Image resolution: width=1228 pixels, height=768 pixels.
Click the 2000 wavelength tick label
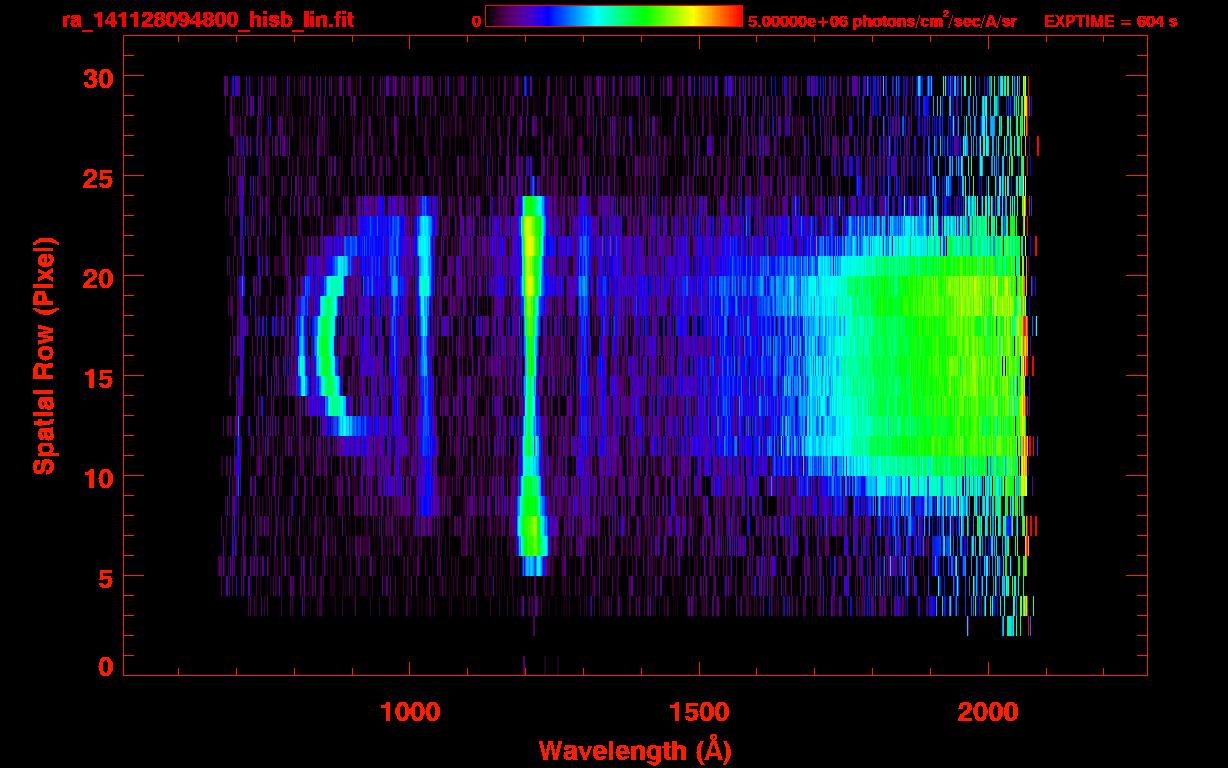point(988,711)
